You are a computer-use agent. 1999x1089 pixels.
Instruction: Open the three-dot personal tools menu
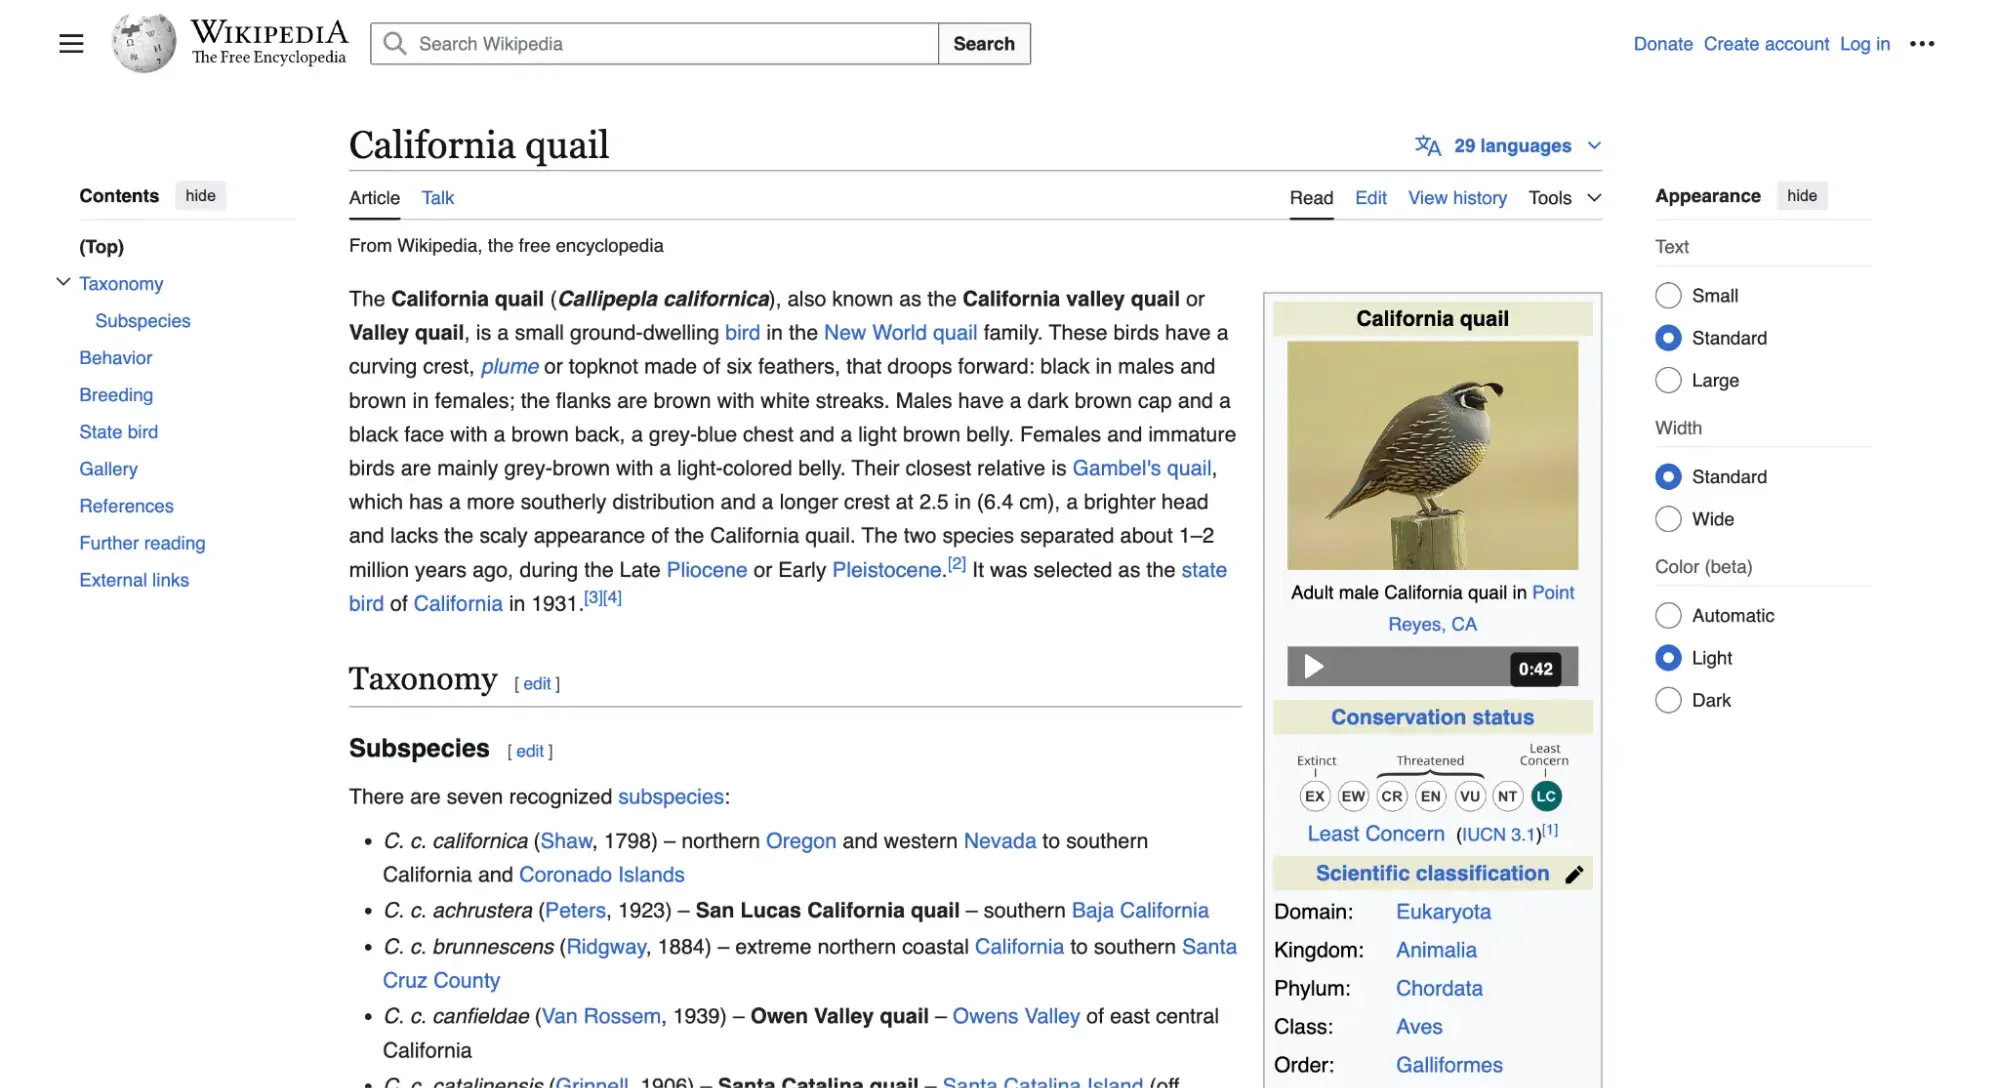click(1921, 44)
